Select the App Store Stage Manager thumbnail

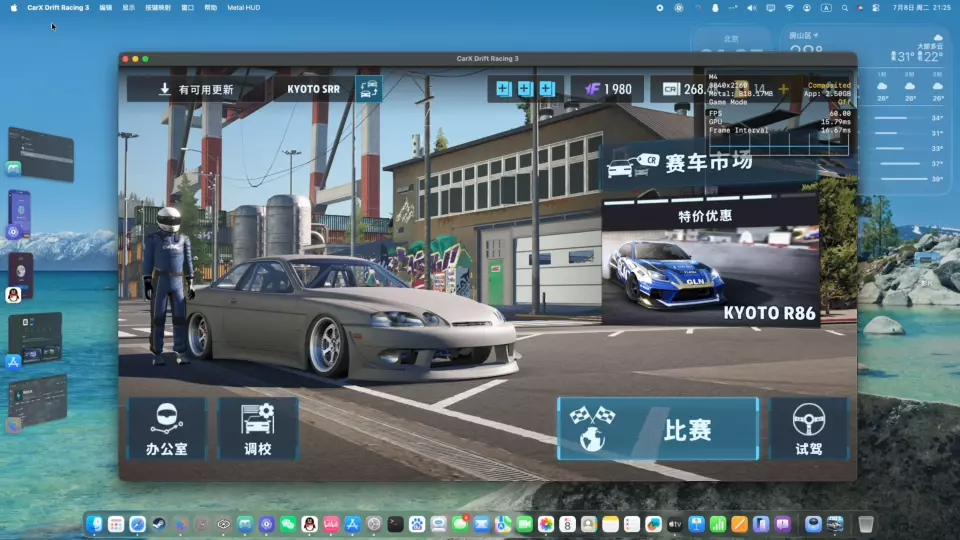[x=34, y=339]
